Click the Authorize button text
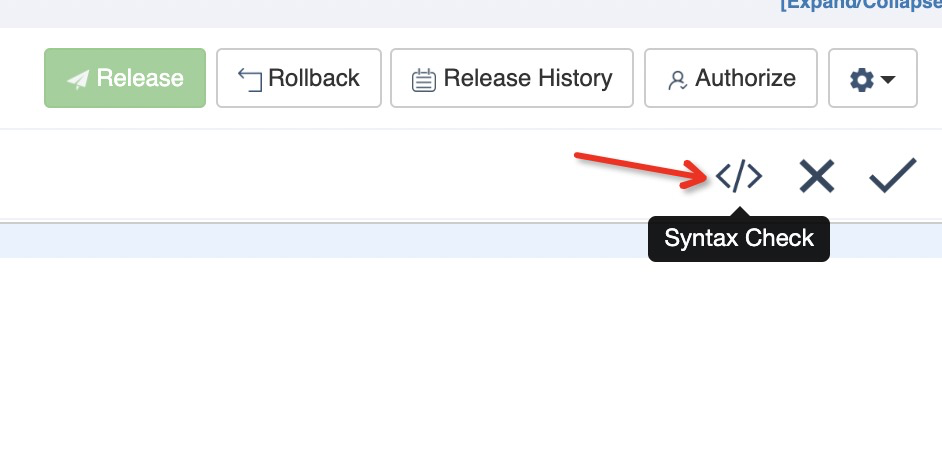The width and height of the screenshot is (942, 470). [746, 78]
